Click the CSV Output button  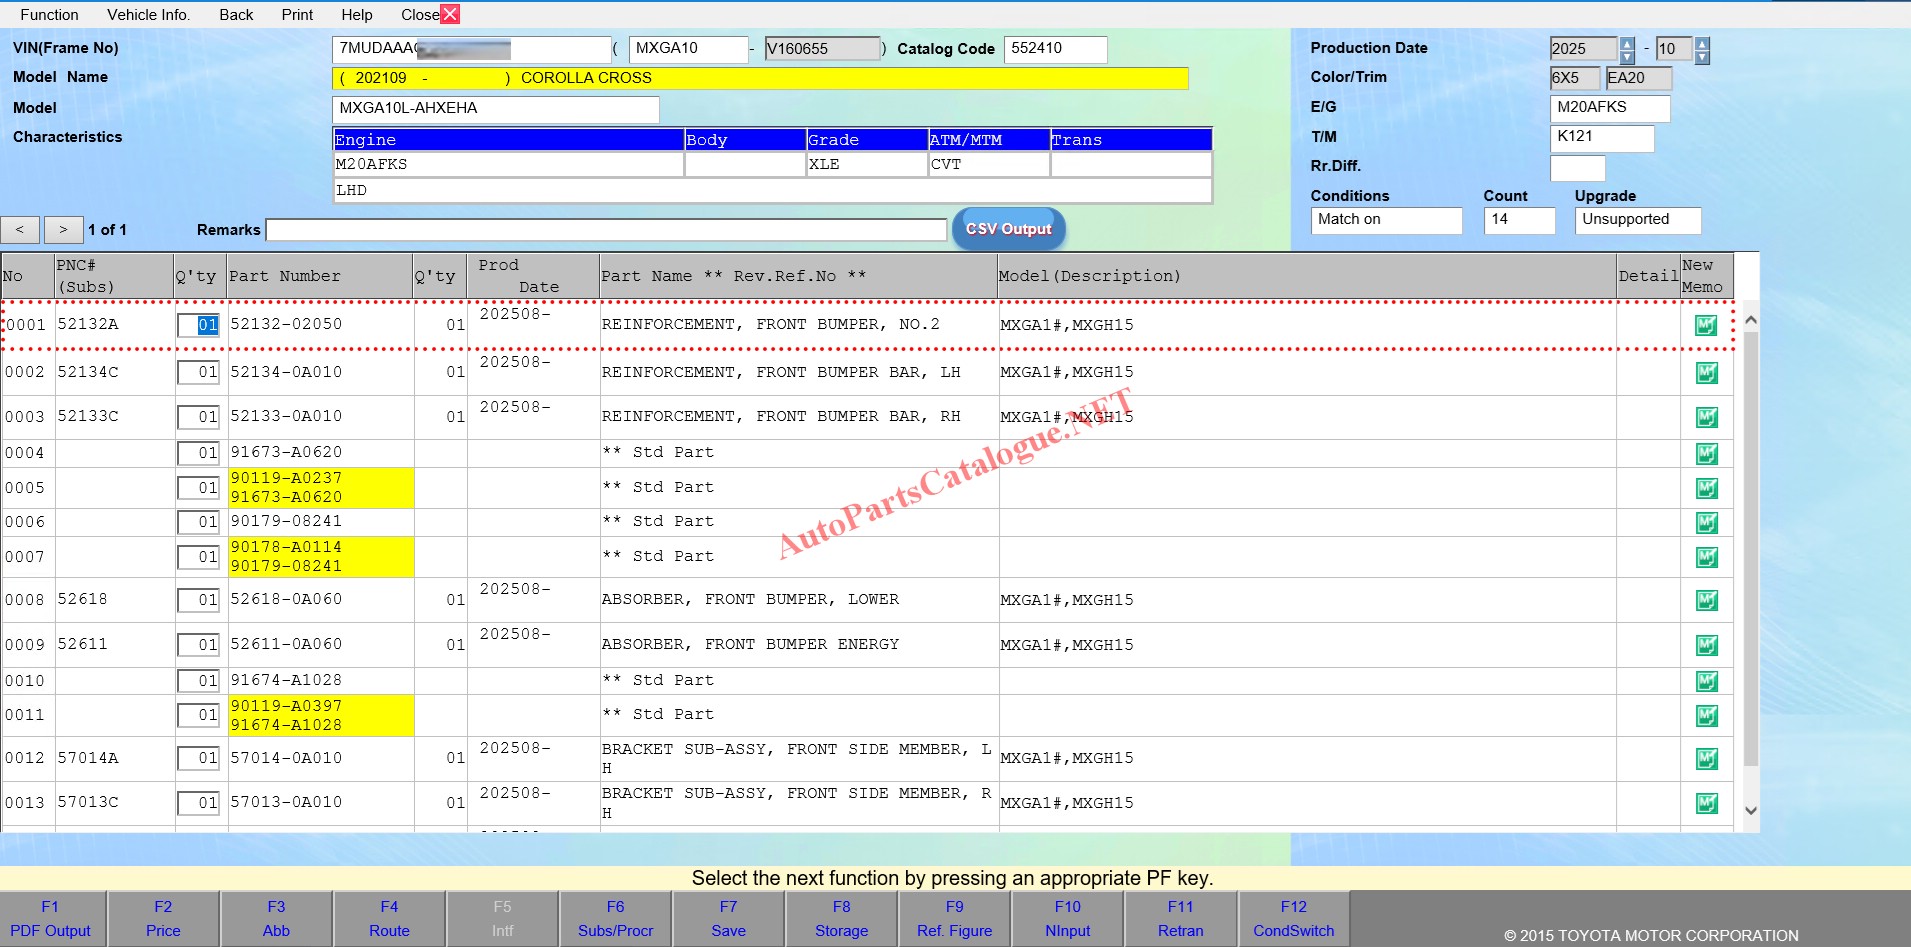pos(1008,229)
